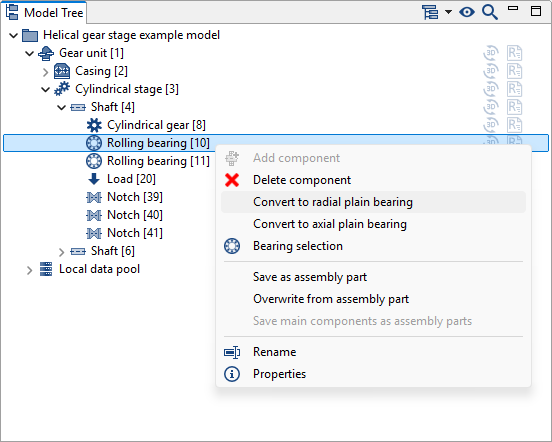The height and width of the screenshot is (442, 552).
Task: Choose Overwrite from assembly part
Action: [373, 299]
